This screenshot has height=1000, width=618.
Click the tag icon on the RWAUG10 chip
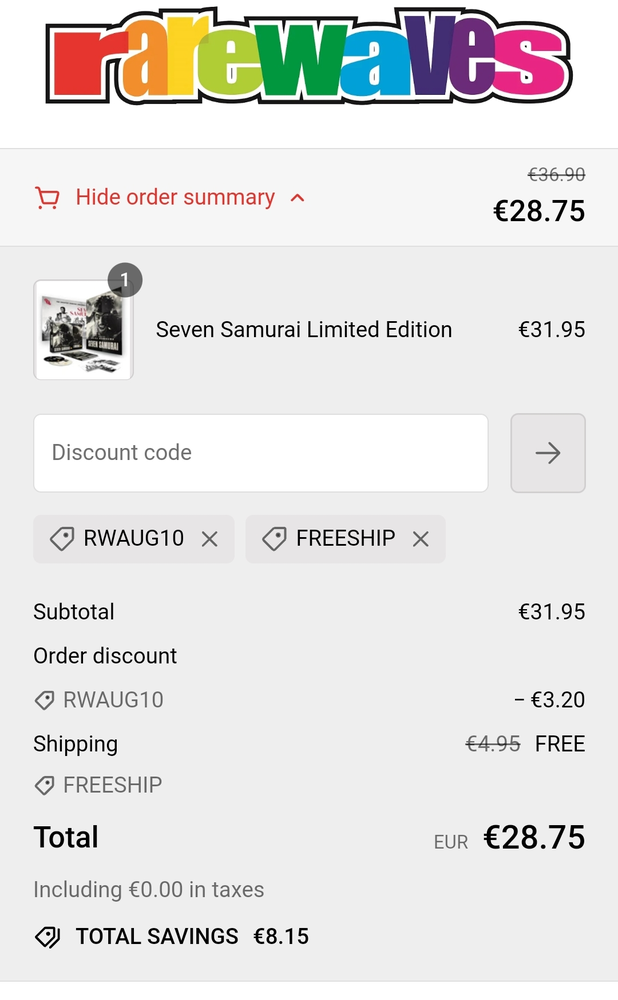pos(62,539)
